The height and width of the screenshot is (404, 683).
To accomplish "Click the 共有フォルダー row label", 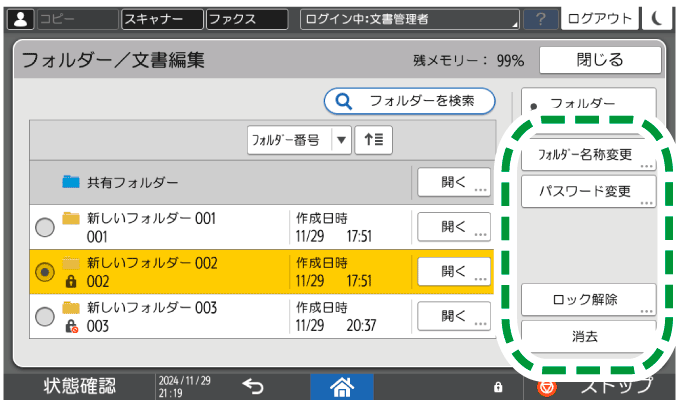I will click(132, 182).
